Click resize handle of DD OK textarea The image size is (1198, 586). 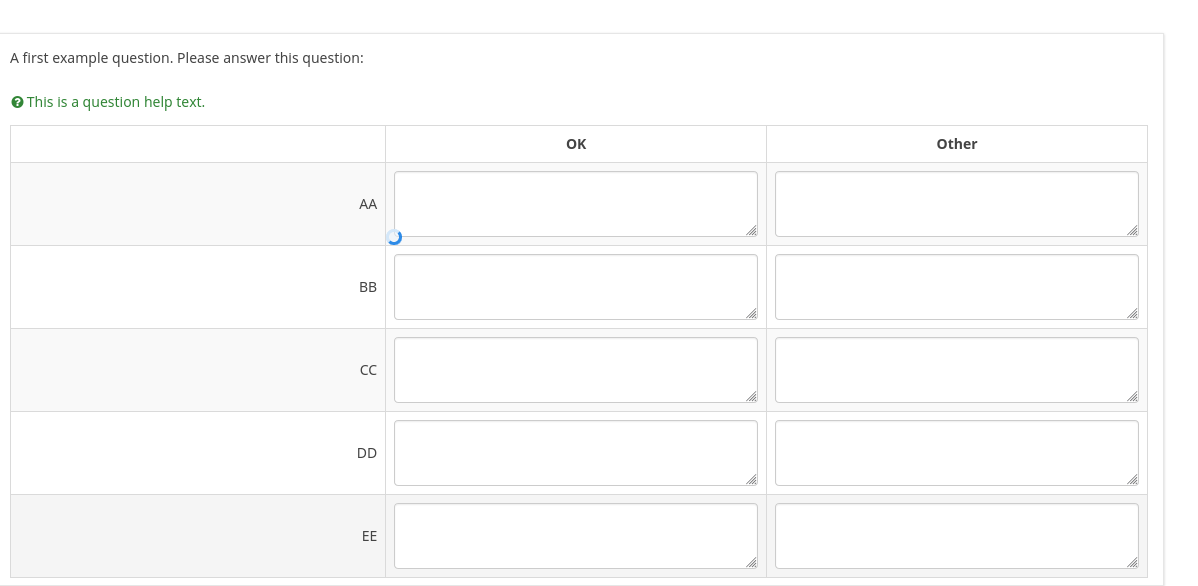751,480
